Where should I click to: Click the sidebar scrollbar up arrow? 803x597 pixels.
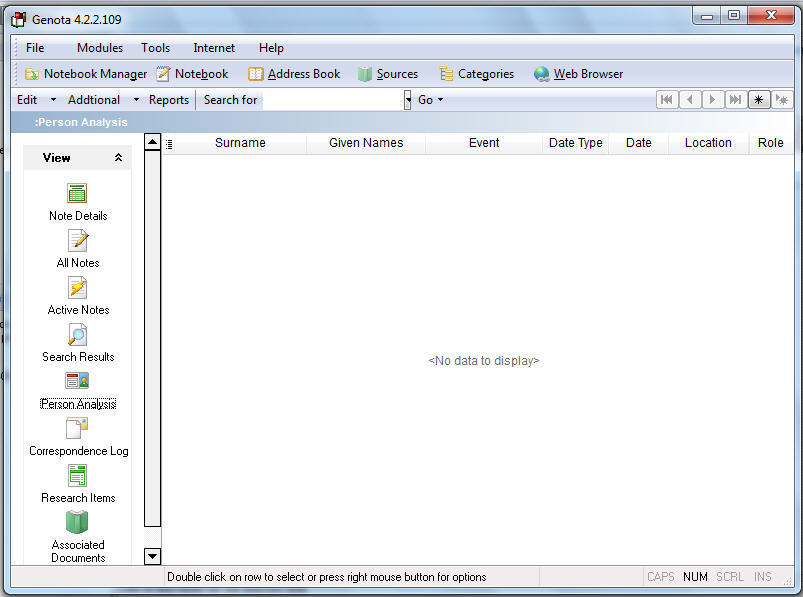[x=153, y=142]
